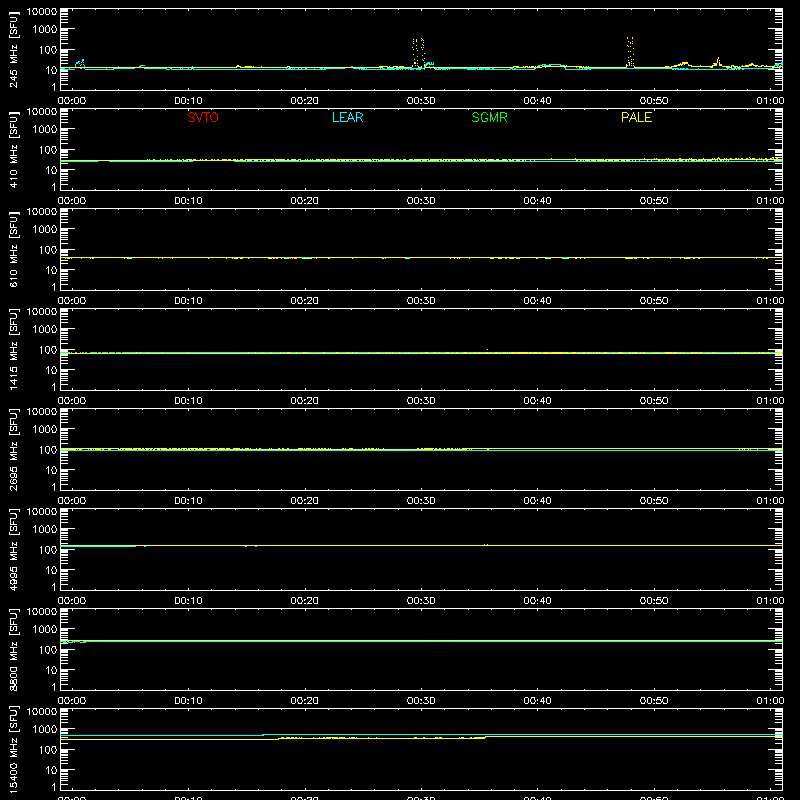This screenshot has width=800, height=800.
Task: Click the 1000 tick label on 610 MHz panel
Action: (45, 230)
